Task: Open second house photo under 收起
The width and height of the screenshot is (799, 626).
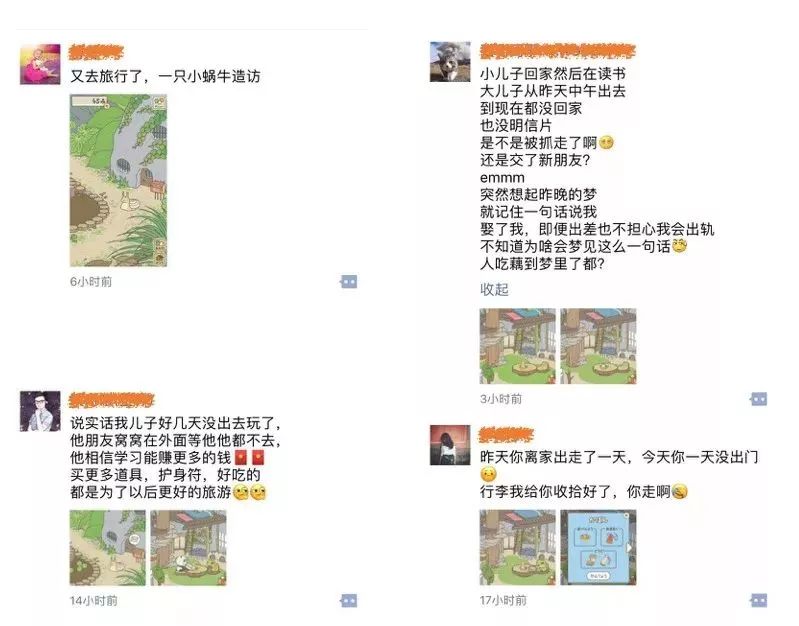Action: pos(598,346)
